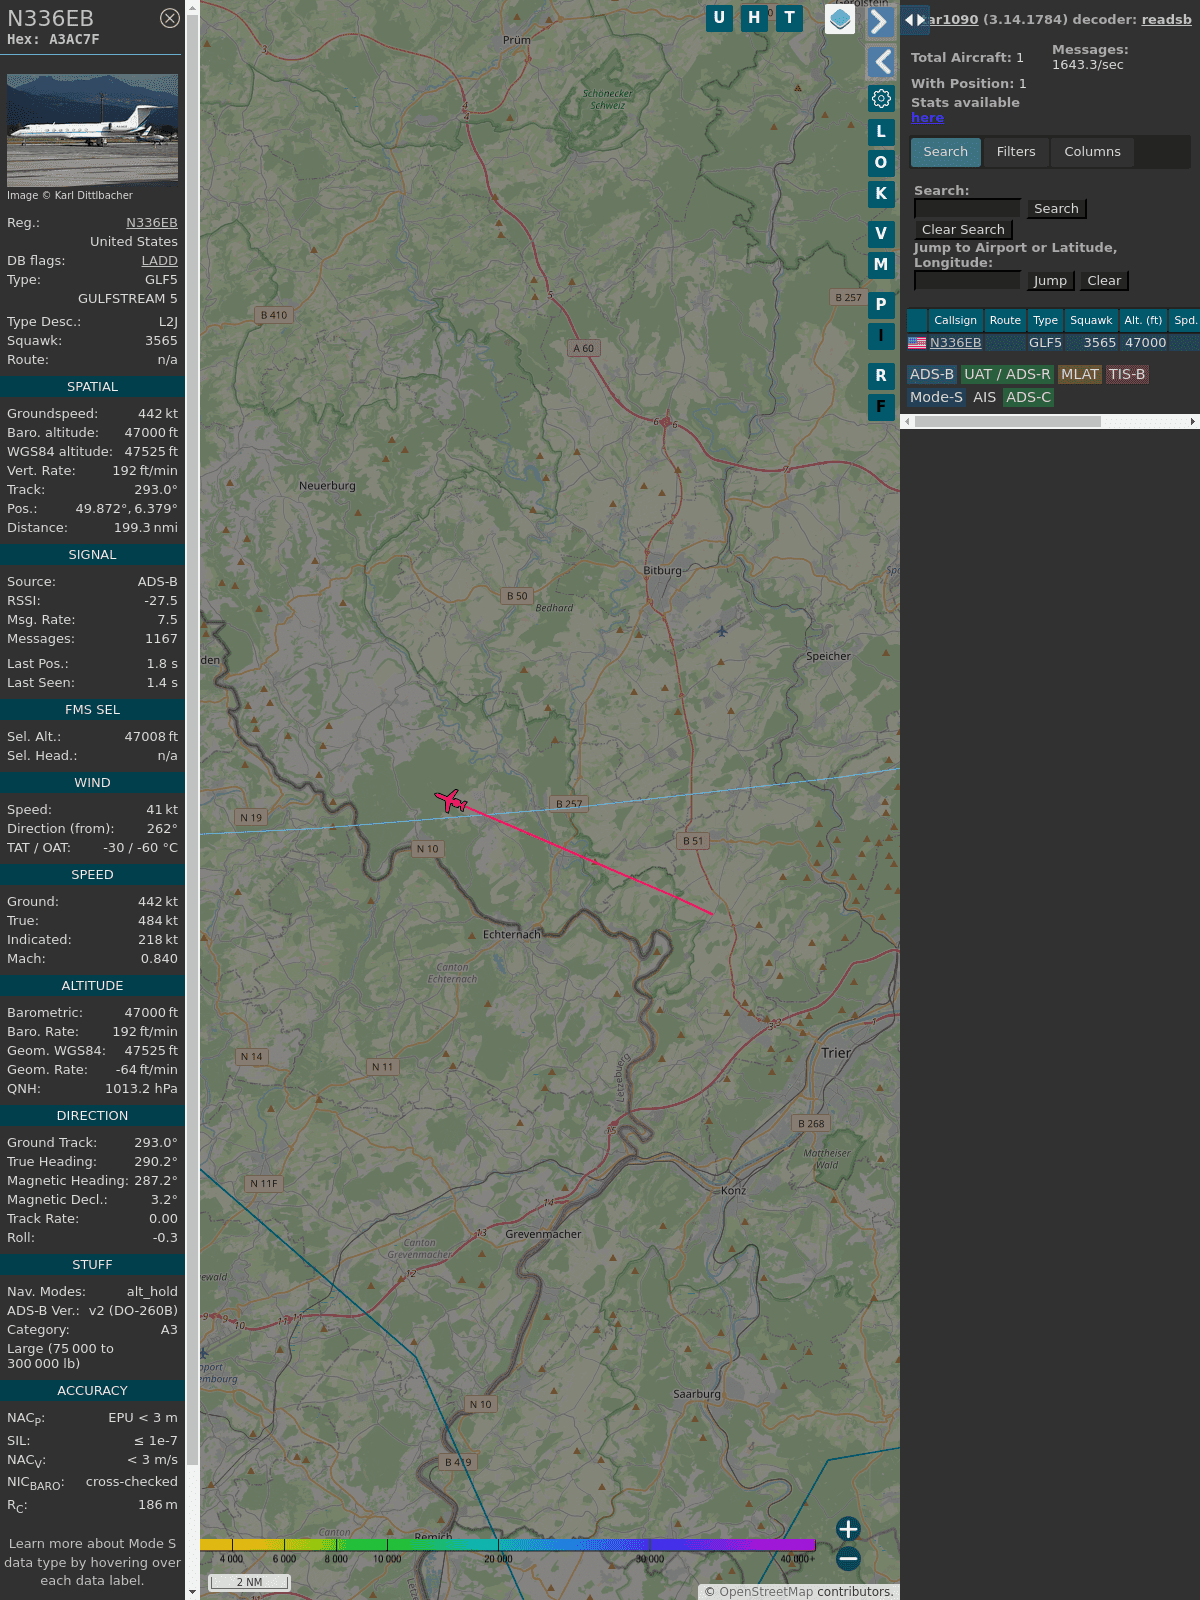Open the N336EB registration link
Screen dimensions: 1200x1600
151,223
